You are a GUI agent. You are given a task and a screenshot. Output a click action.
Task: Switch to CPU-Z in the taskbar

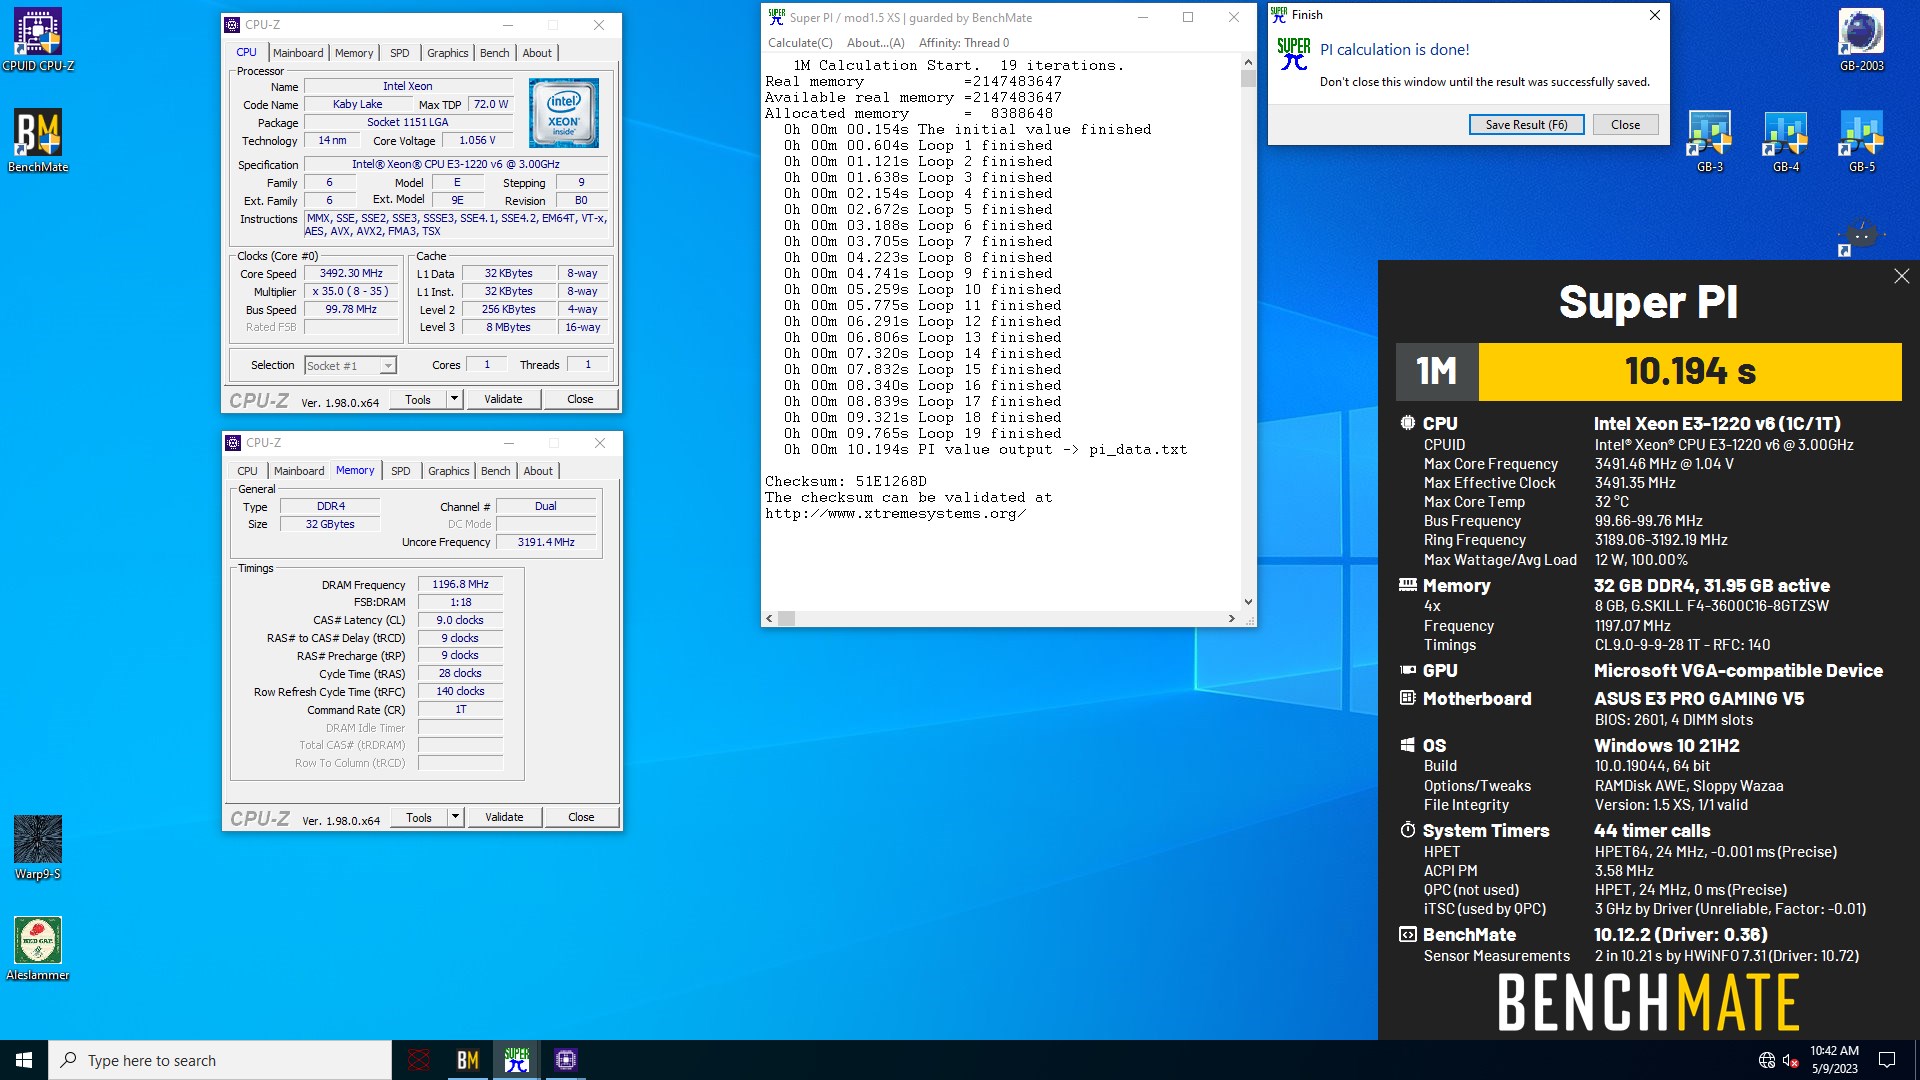tap(566, 1060)
